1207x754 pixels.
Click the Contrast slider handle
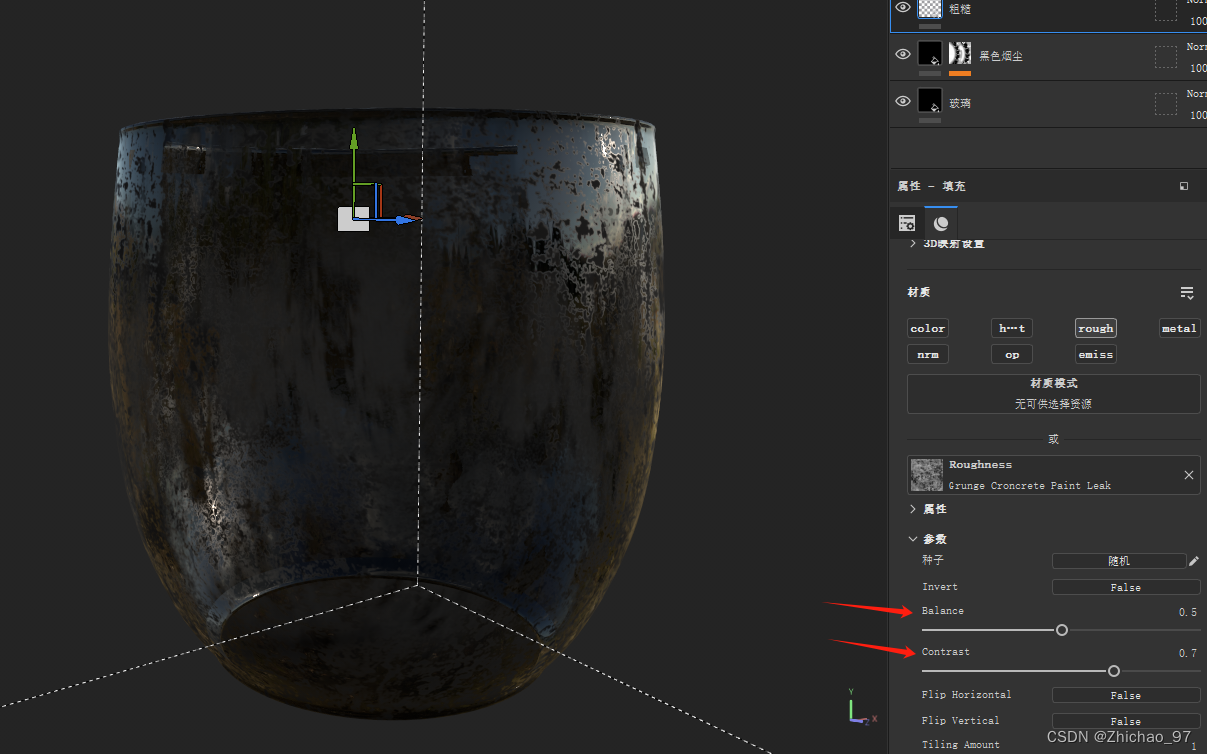tap(1114, 671)
